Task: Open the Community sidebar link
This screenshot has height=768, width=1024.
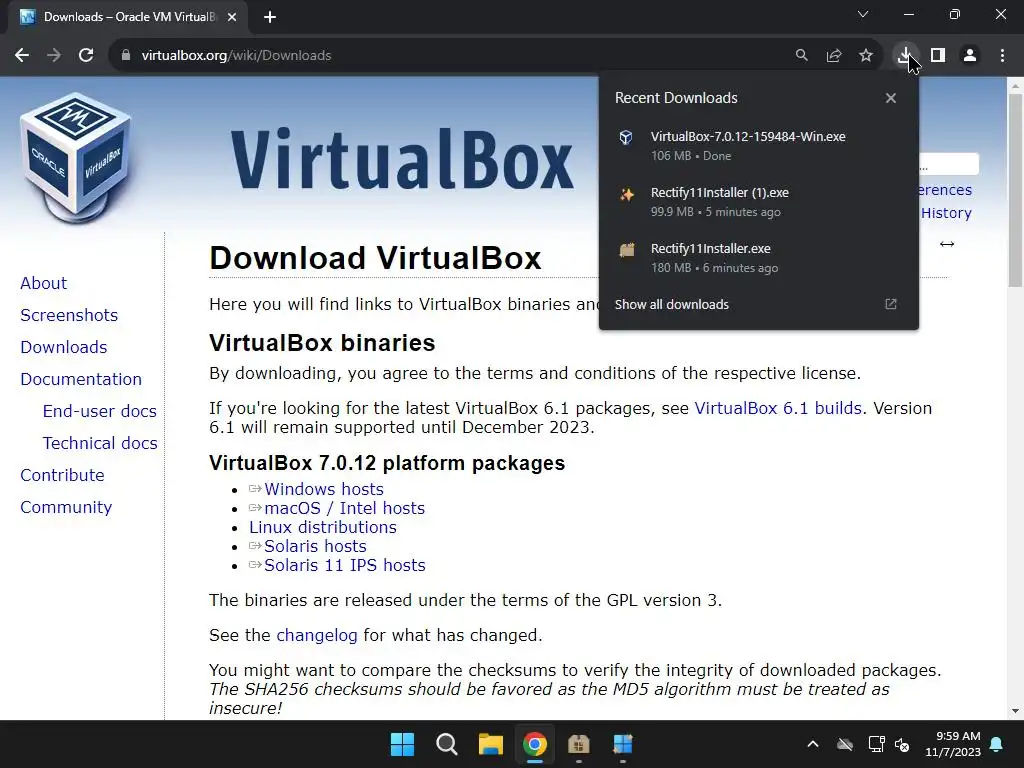Action: coord(66,507)
